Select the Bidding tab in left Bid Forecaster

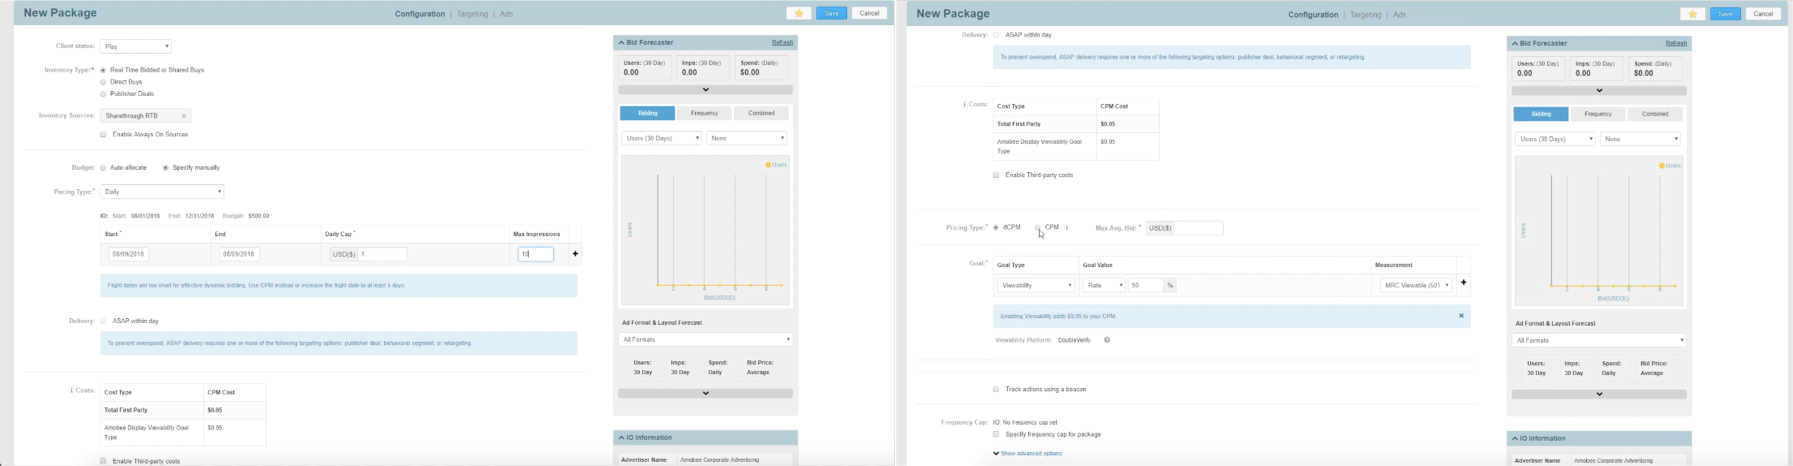[x=647, y=113]
